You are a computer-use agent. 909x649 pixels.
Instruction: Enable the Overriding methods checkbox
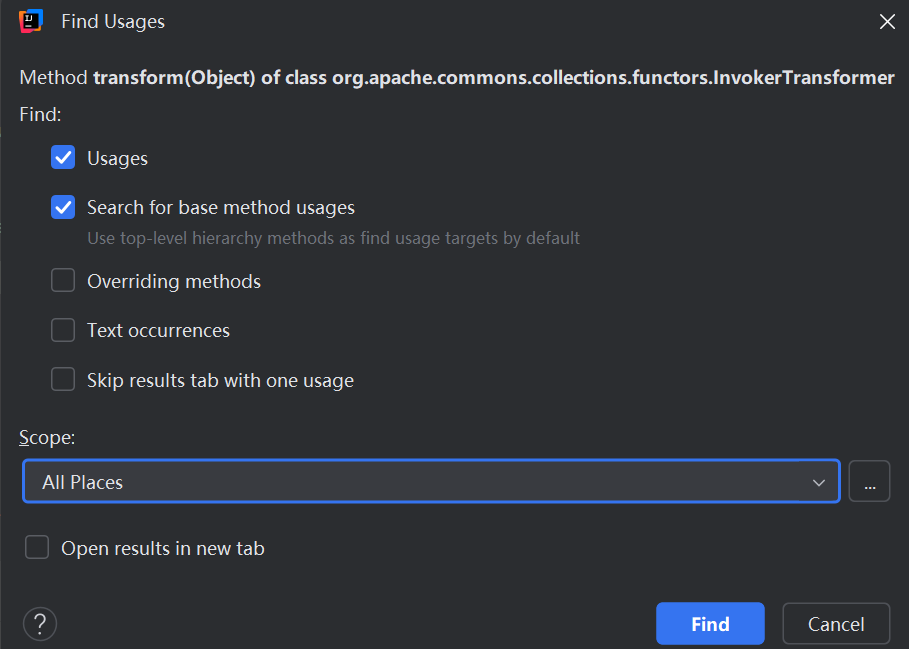click(x=63, y=280)
